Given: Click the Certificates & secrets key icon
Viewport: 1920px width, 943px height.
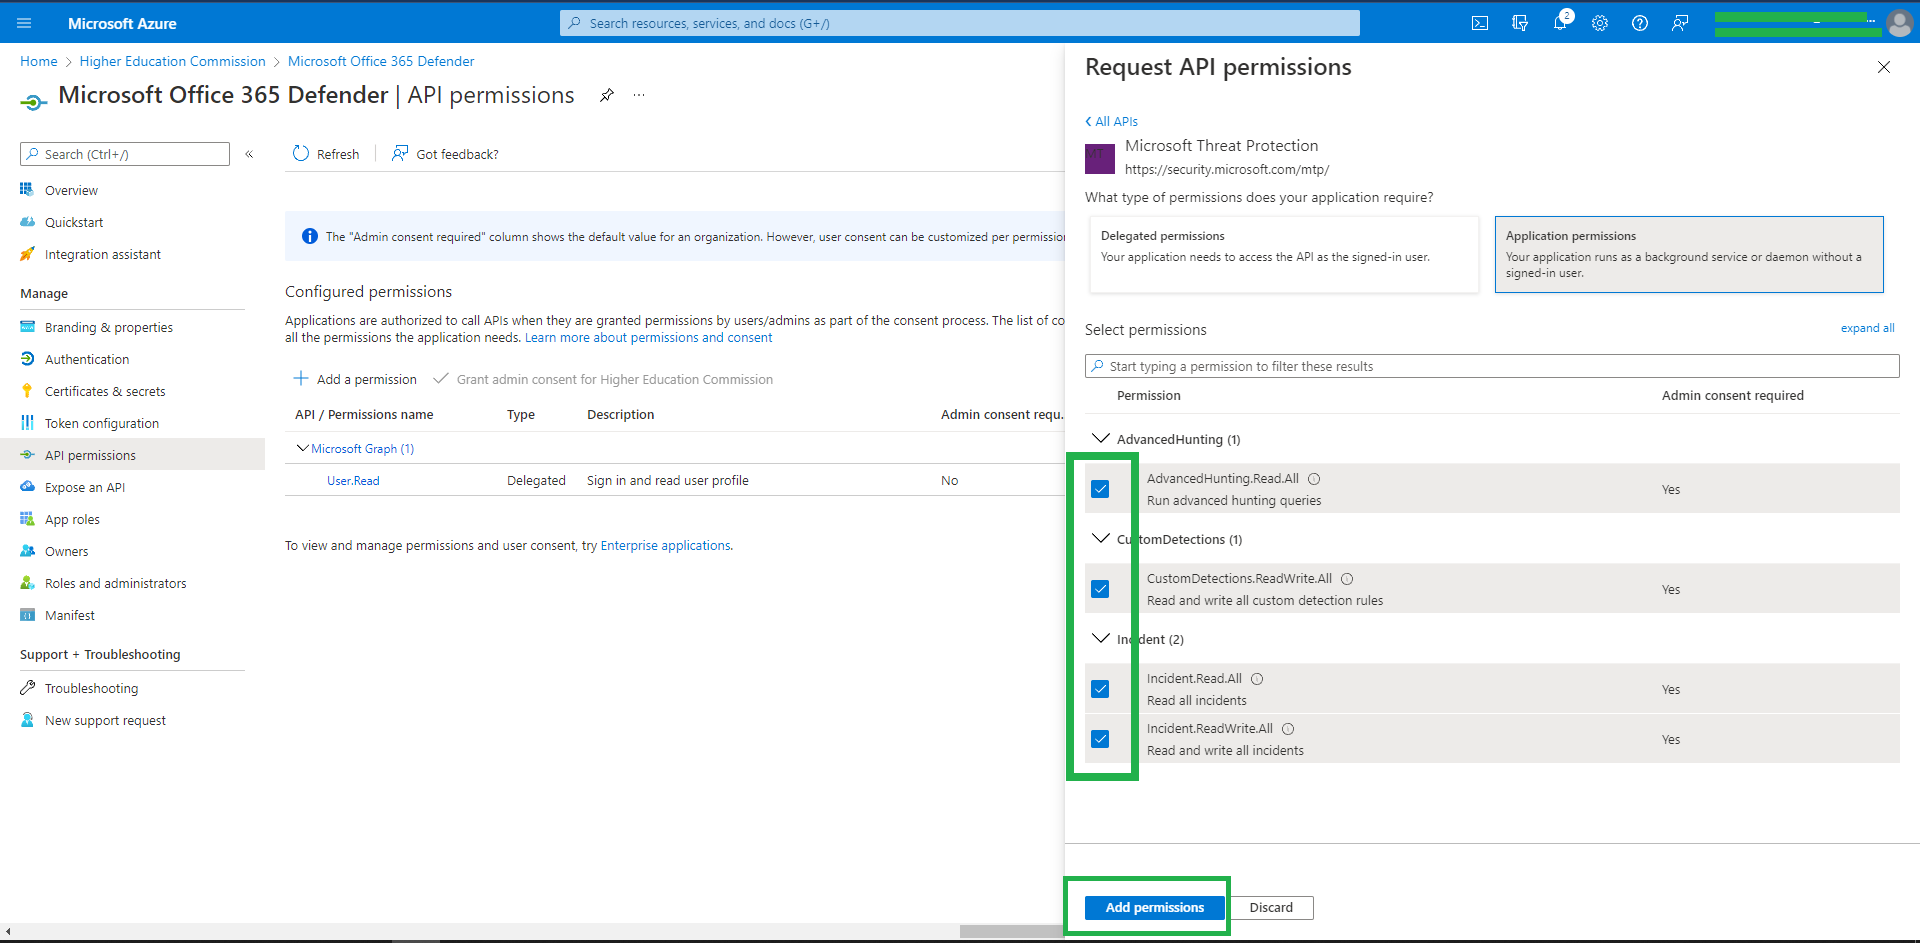Looking at the screenshot, I should click(27, 390).
